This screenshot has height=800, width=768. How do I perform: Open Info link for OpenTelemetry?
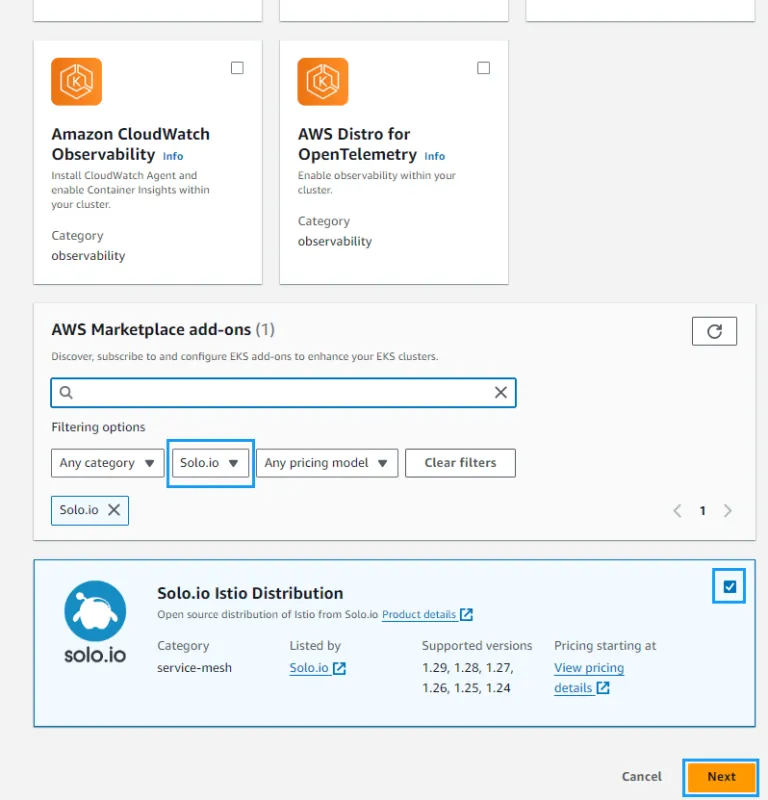(435, 156)
